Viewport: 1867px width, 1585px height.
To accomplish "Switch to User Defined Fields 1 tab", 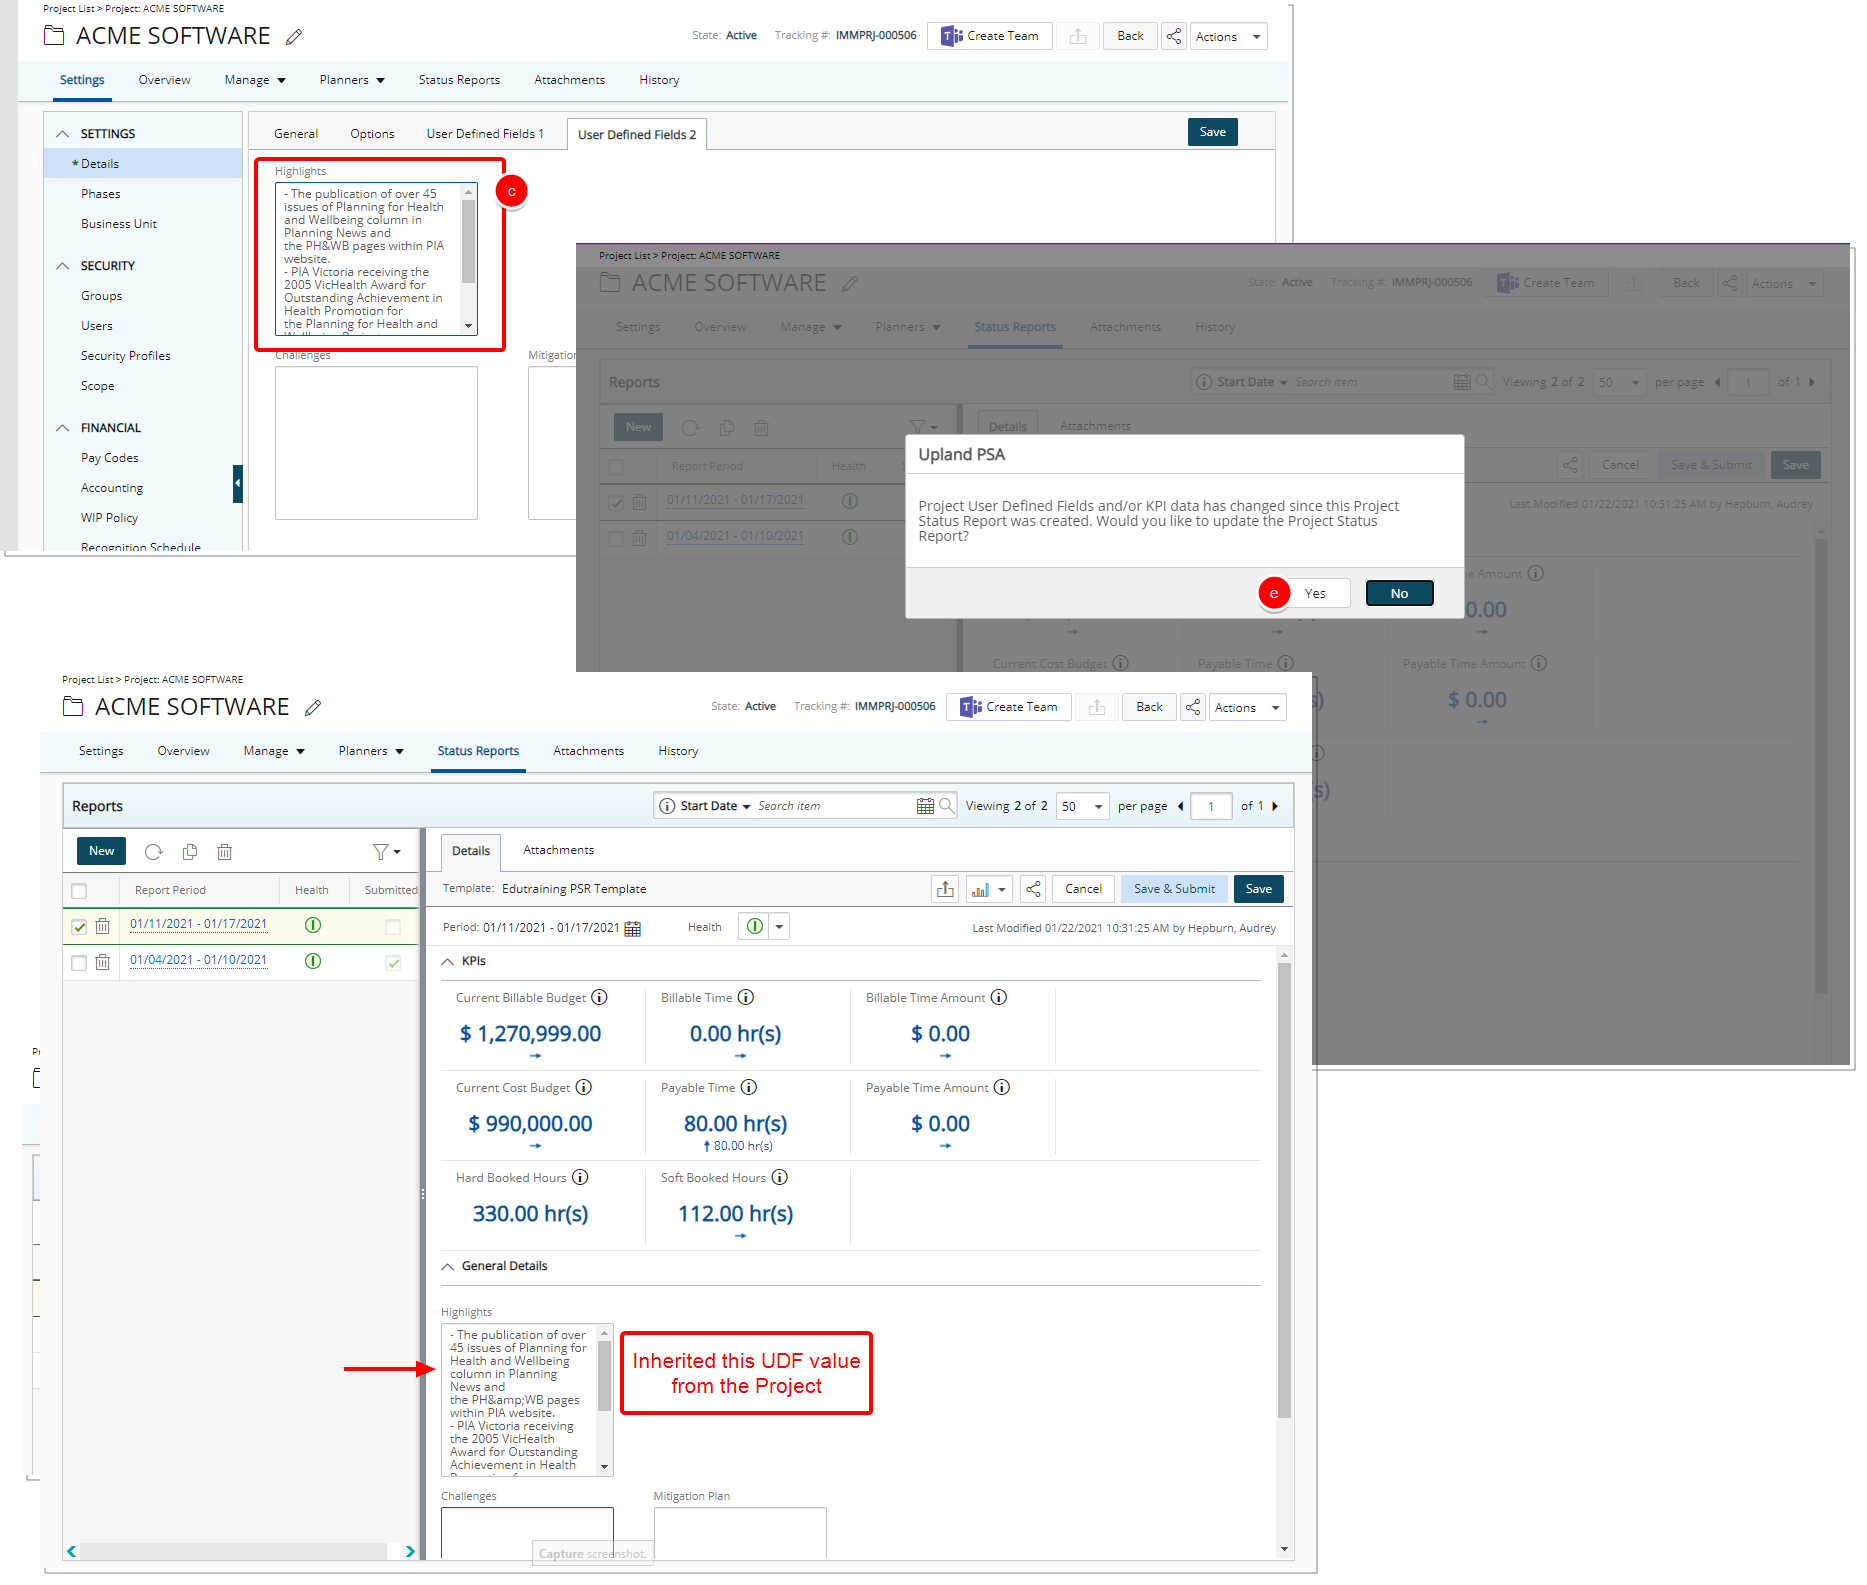I will (x=485, y=134).
